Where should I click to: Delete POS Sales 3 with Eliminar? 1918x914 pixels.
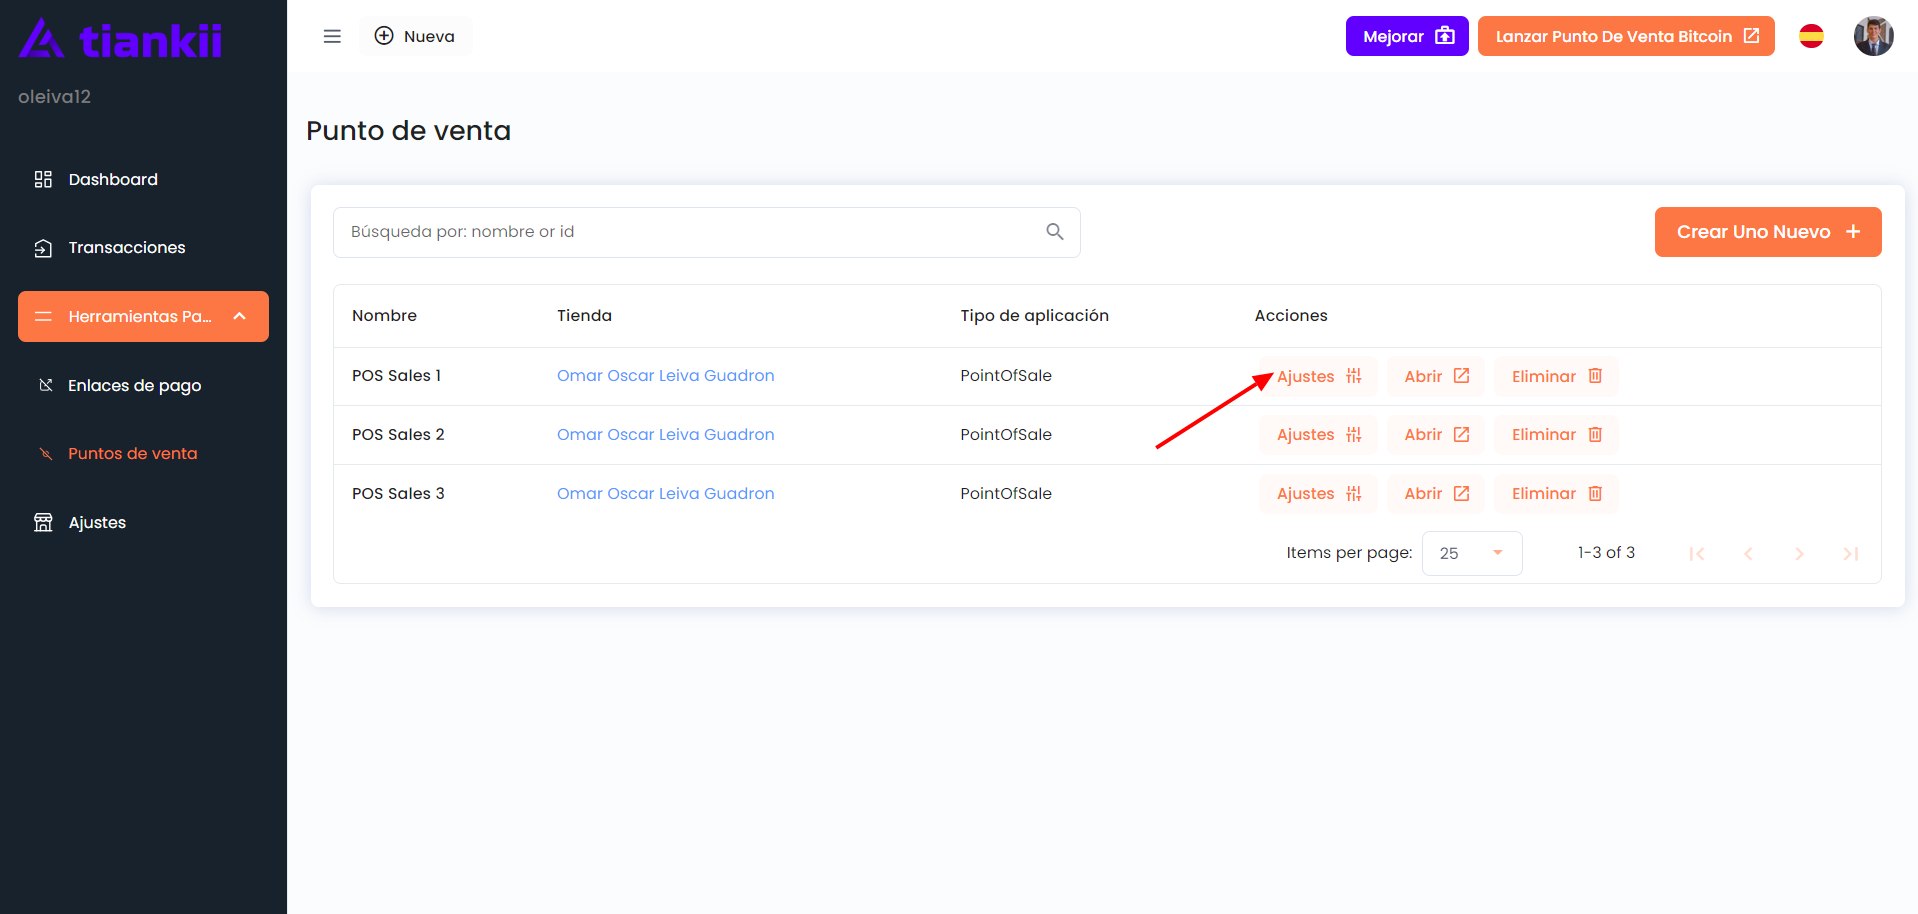click(1556, 493)
